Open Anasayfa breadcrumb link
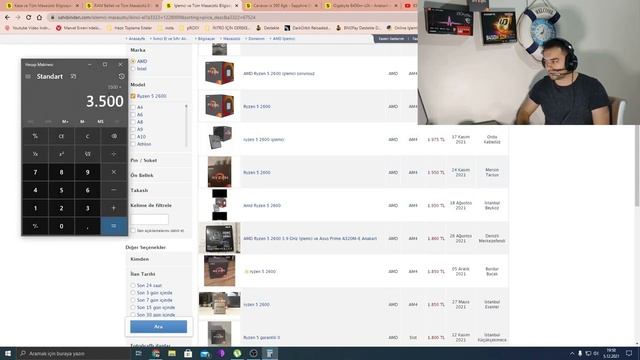The height and width of the screenshot is (360, 640). pyautogui.click(x=136, y=39)
